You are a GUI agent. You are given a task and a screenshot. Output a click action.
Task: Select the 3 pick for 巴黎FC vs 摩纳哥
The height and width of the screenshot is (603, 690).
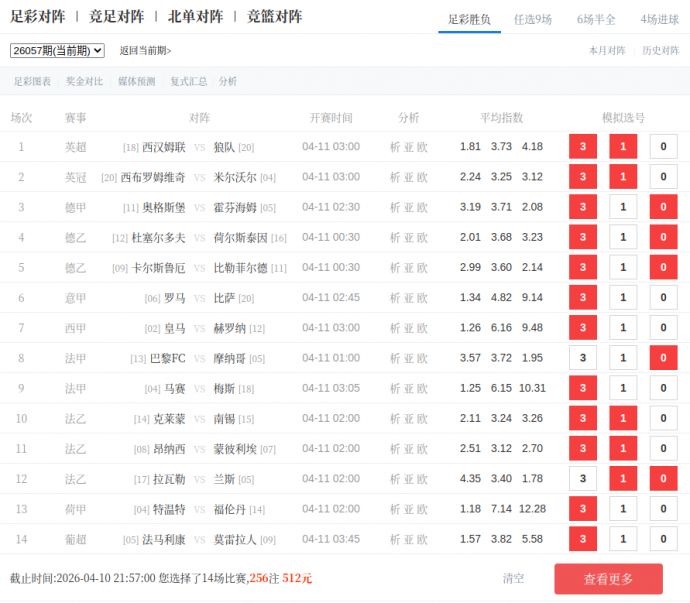coord(582,358)
